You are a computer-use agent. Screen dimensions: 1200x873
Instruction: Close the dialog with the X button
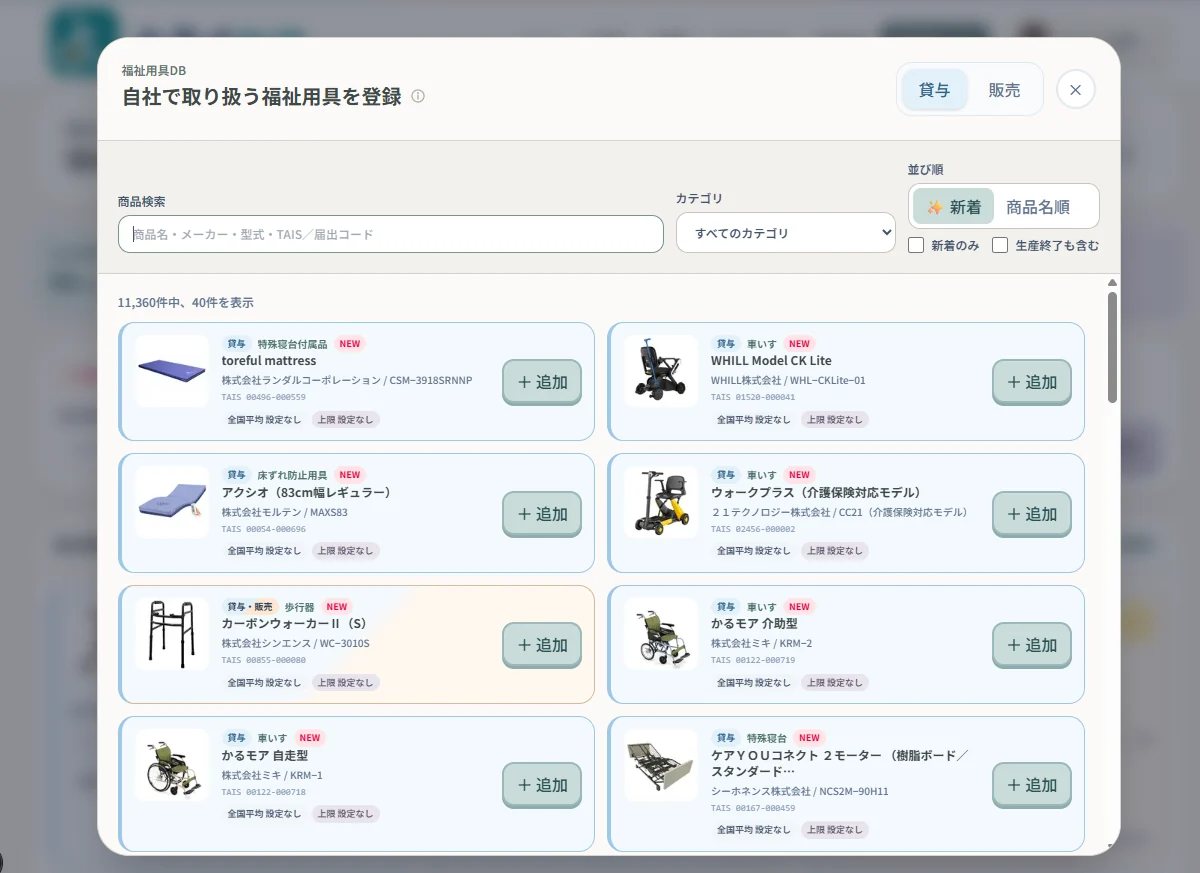(x=1075, y=90)
